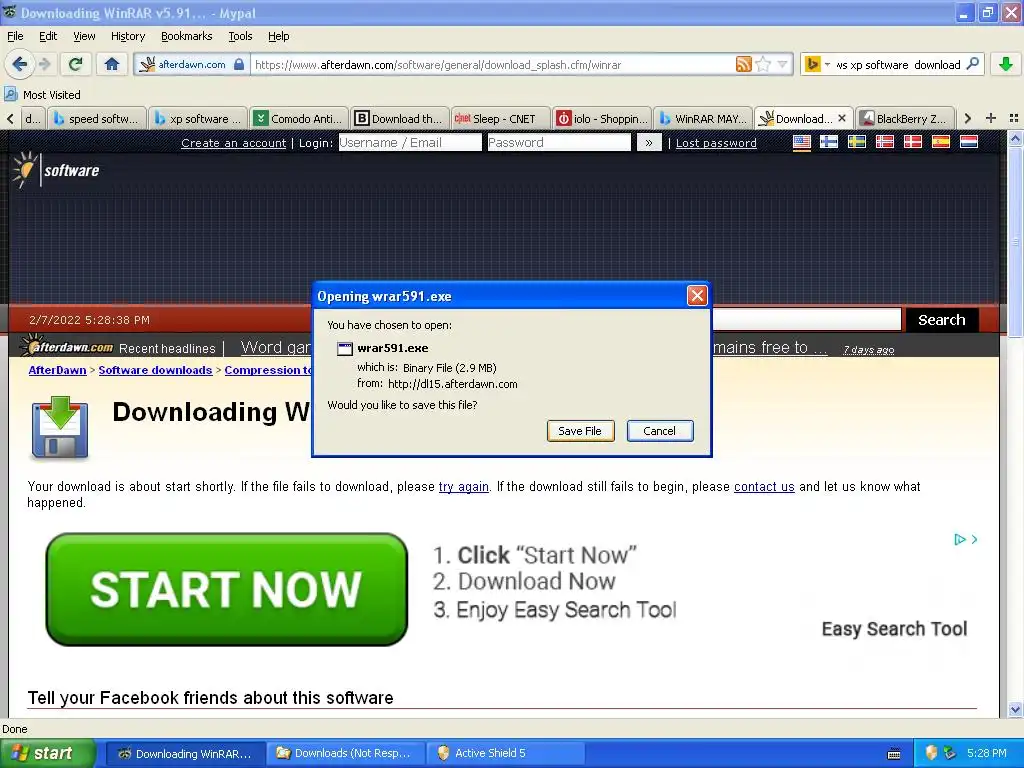Click the shield icon in system tray
The image size is (1024, 768).
[x=931, y=753]
